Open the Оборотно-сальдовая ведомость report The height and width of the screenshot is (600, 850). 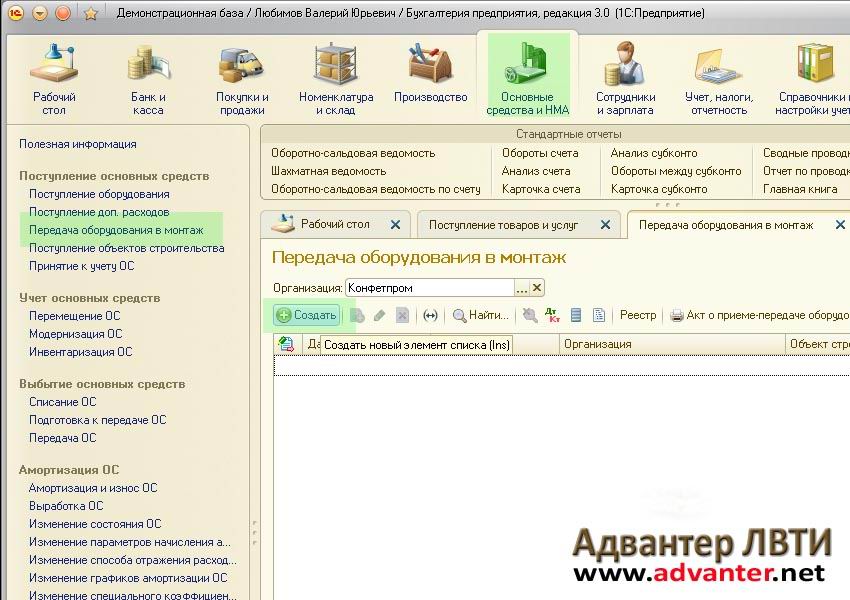point(353,153)
